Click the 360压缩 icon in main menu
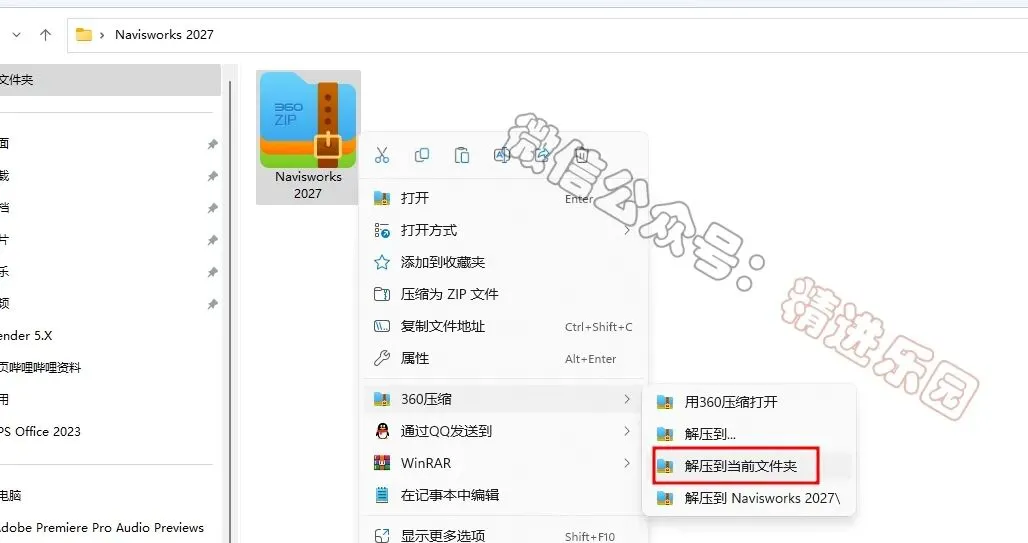The image size is (1028, 543). (382, 399)
